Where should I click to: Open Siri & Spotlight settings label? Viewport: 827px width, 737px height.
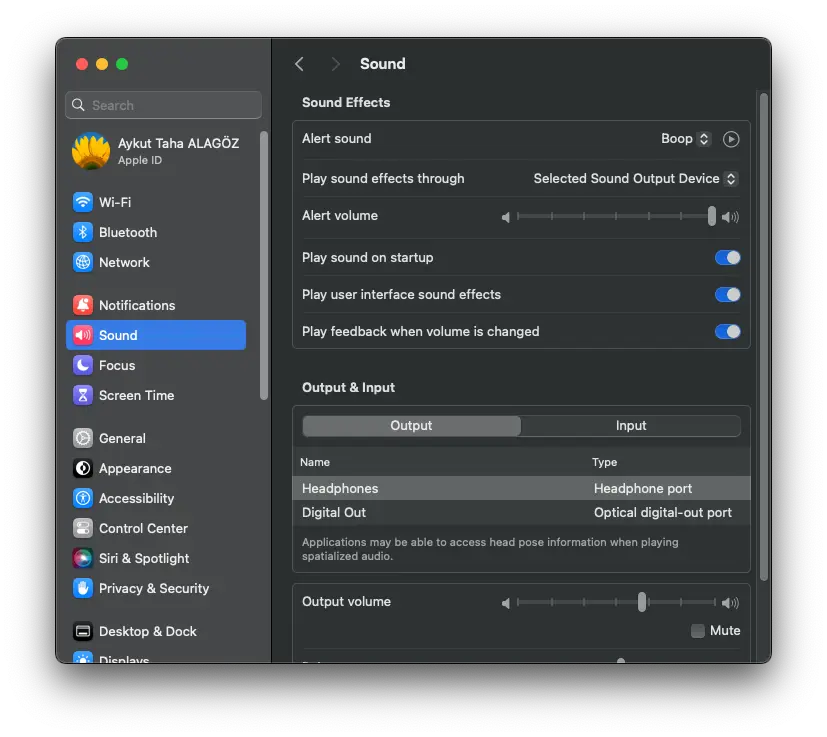144,558
